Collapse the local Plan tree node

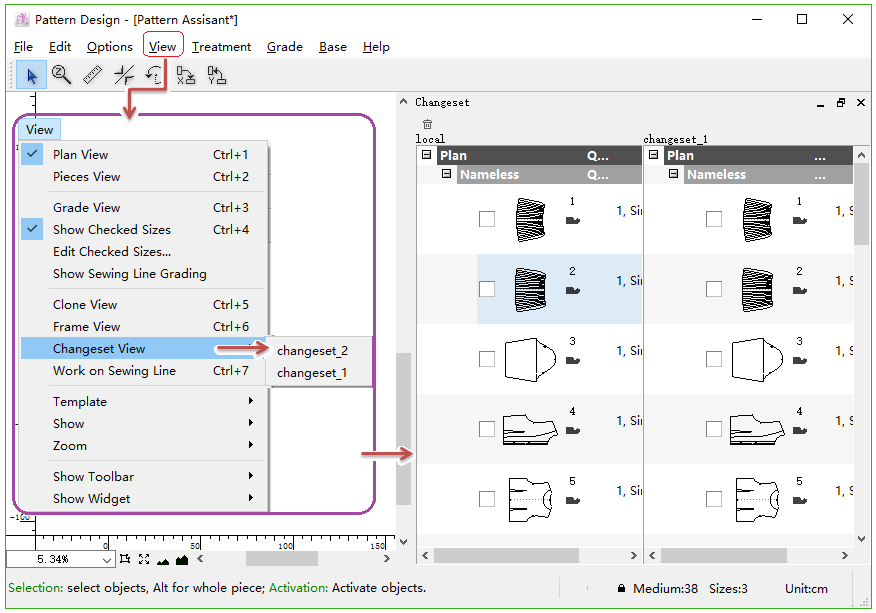point(427,155)
